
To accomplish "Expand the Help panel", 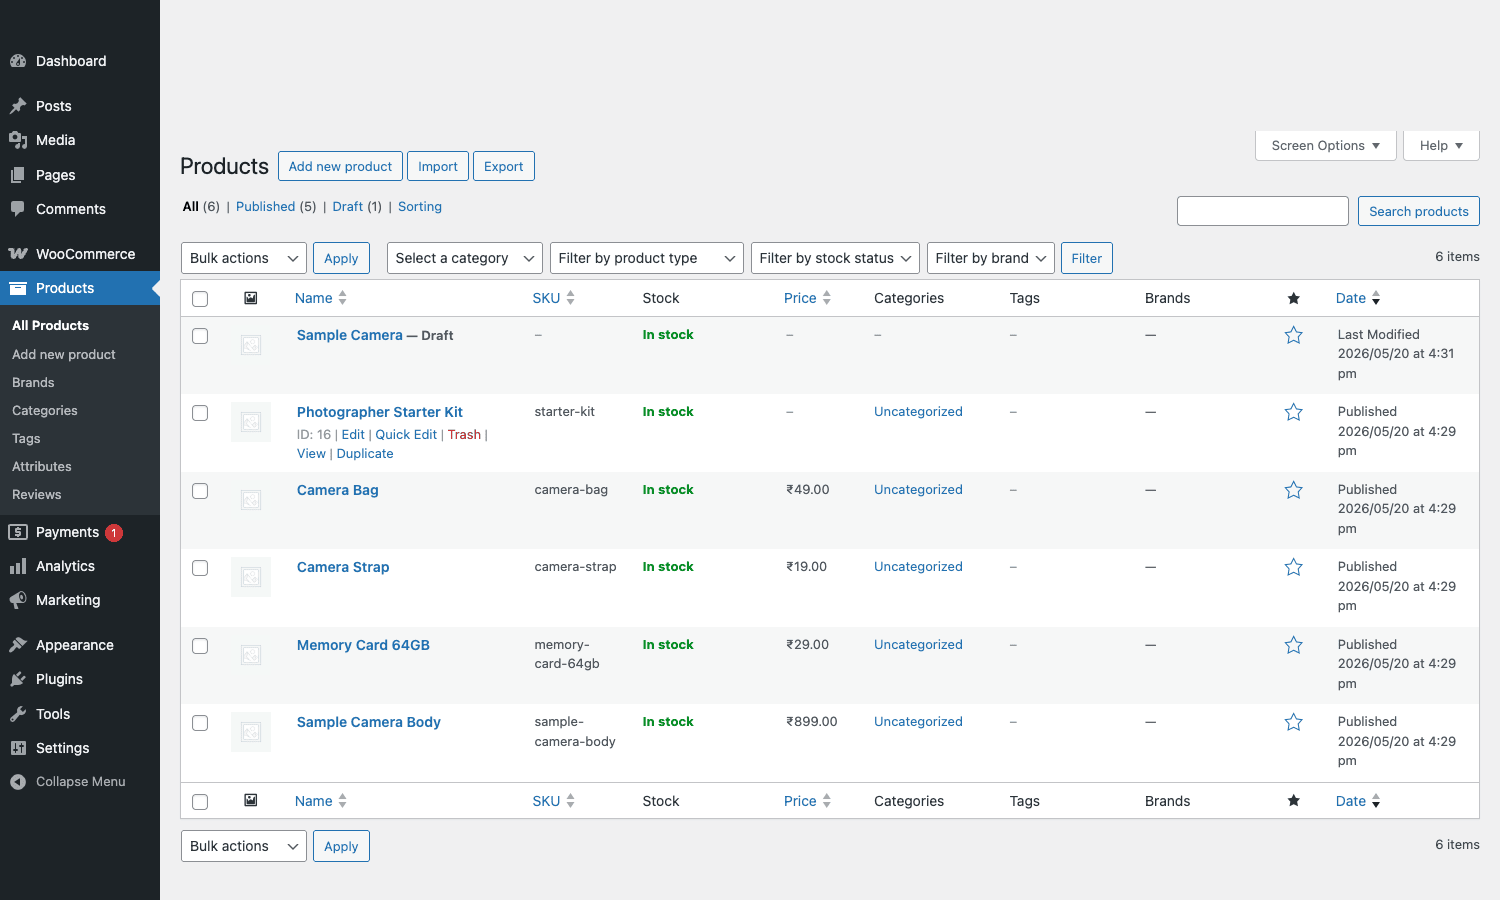I will (x=1441, y=145).
